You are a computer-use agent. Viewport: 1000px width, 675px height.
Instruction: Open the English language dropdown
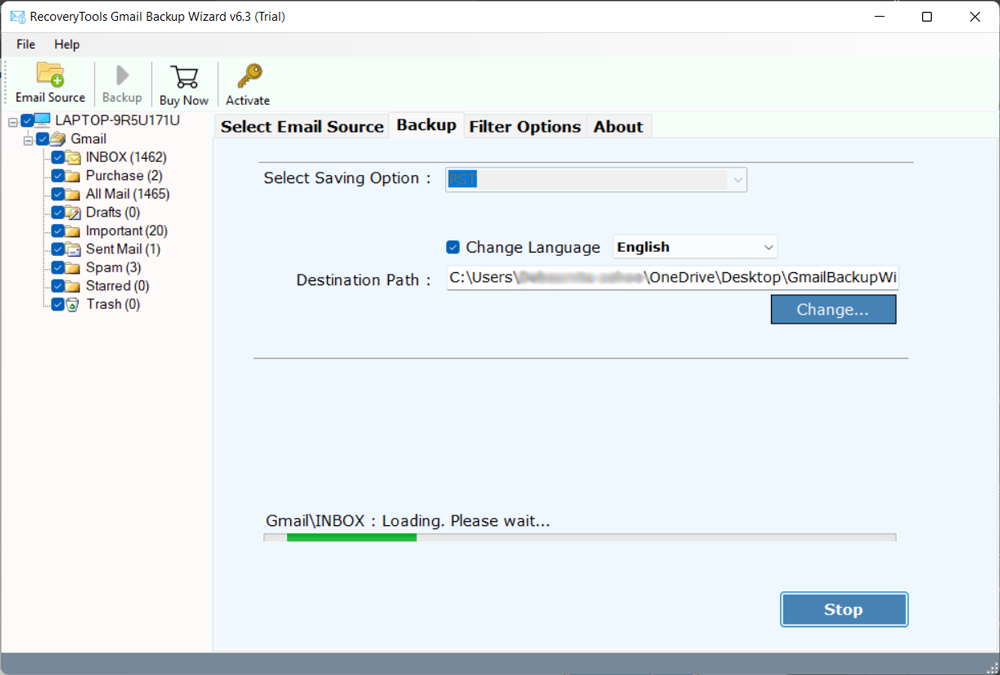[x=695, y=247]
